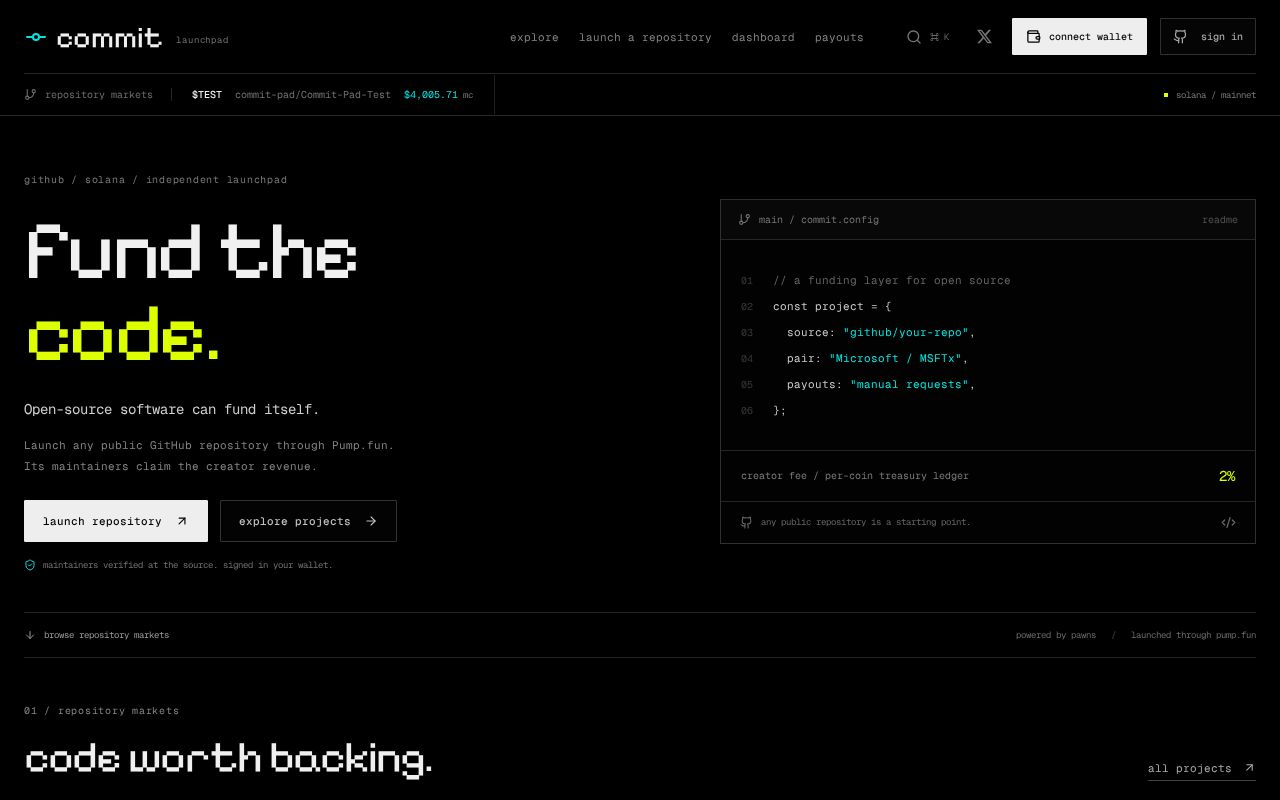Click the commit wordmark text
The height and width of the screenshot is (800, 1280).
[109, 38]
